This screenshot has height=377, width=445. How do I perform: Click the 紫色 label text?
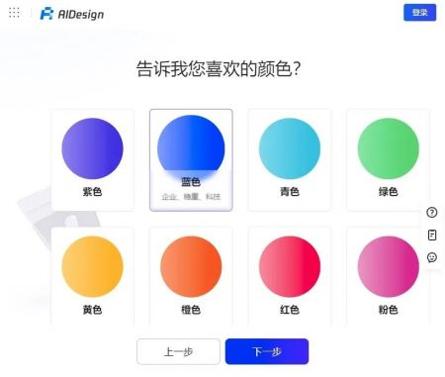[x=92, y=192]
